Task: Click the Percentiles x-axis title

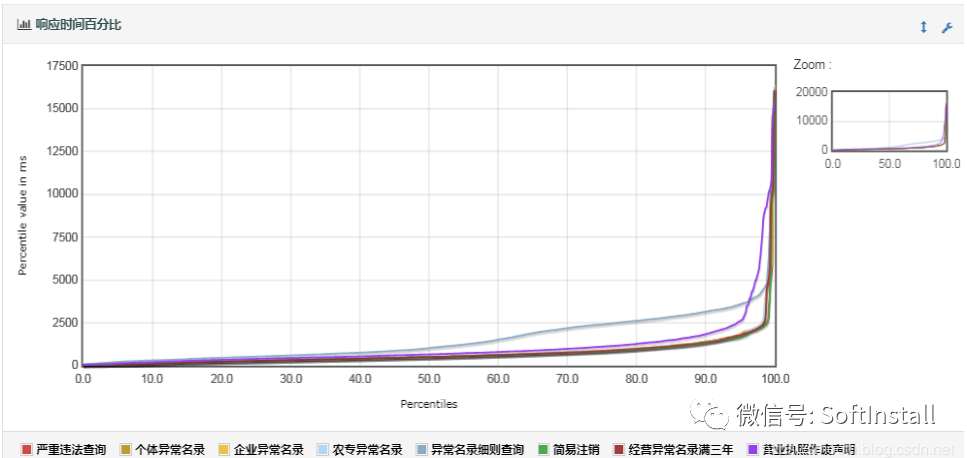Action: [x=429, y=404]
